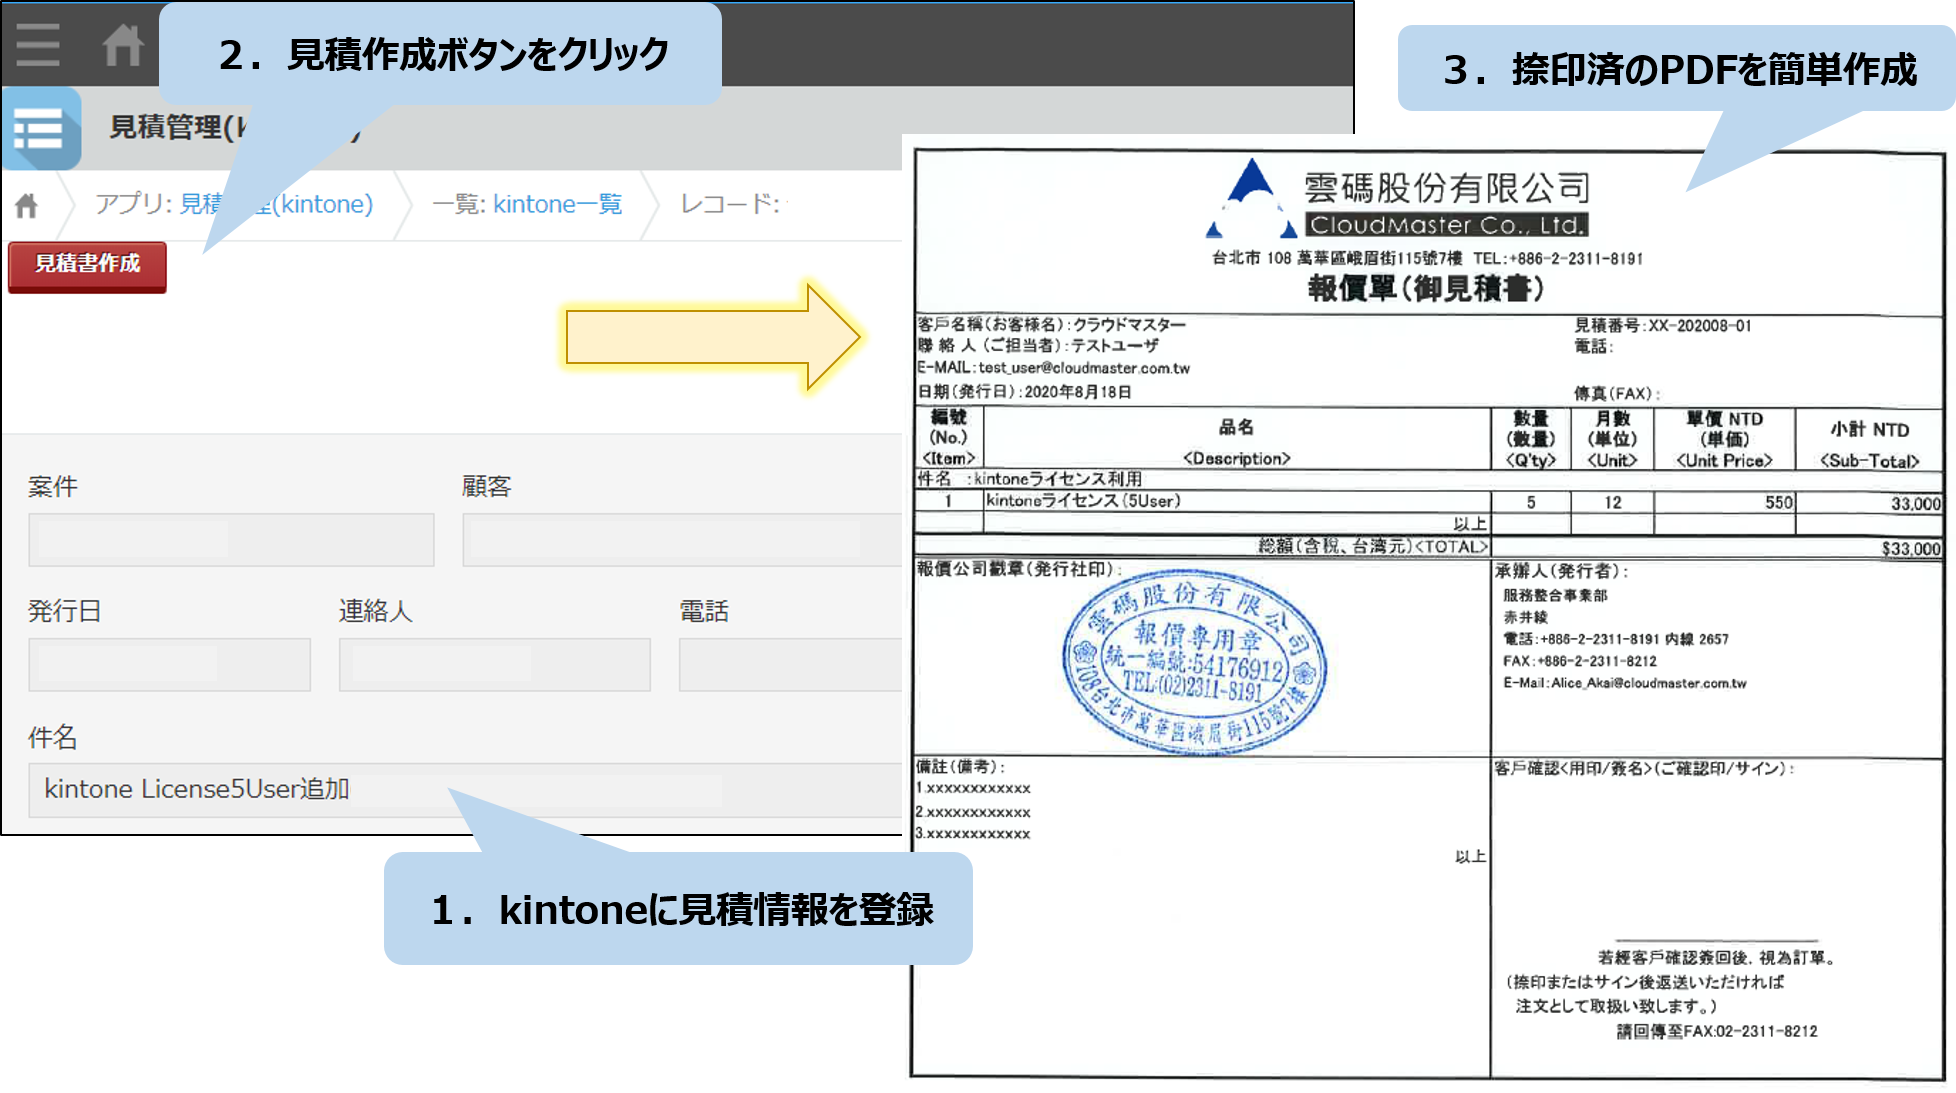
Task: Switch to the レコード breadcrumb tab
Action: click(x=733, y=203)
